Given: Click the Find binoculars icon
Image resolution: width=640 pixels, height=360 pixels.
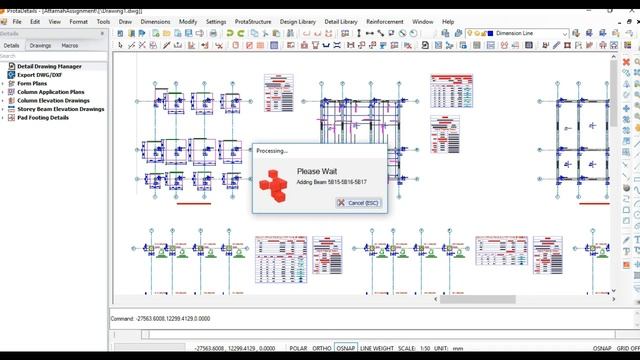Looking at the screenshot, I should (x=290, y=33).
